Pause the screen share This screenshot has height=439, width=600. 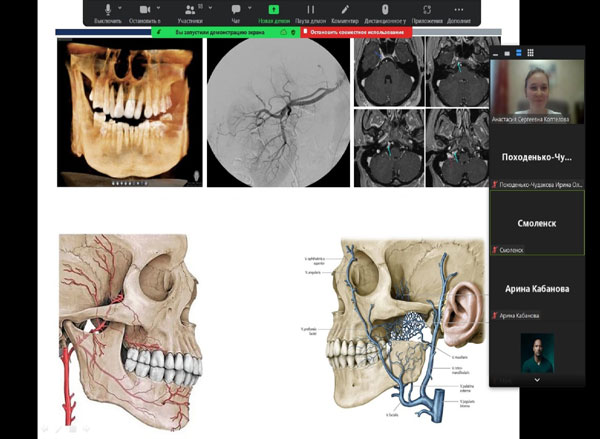point(310,11)
